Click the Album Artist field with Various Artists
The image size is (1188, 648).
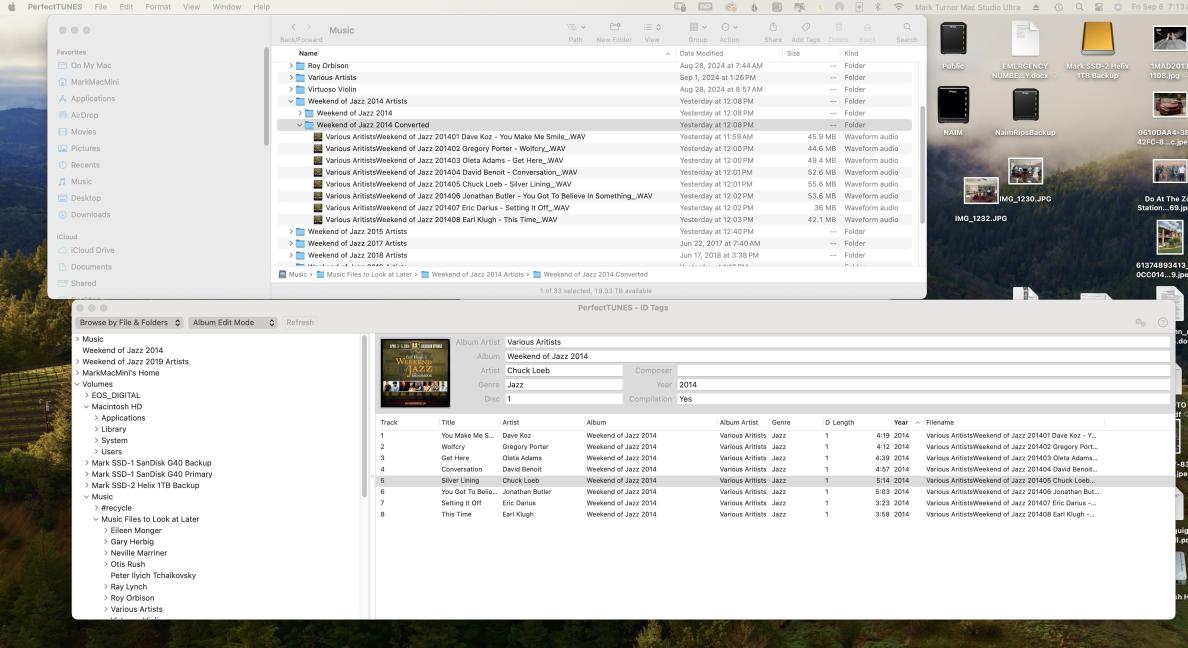(x=837, y=343)
